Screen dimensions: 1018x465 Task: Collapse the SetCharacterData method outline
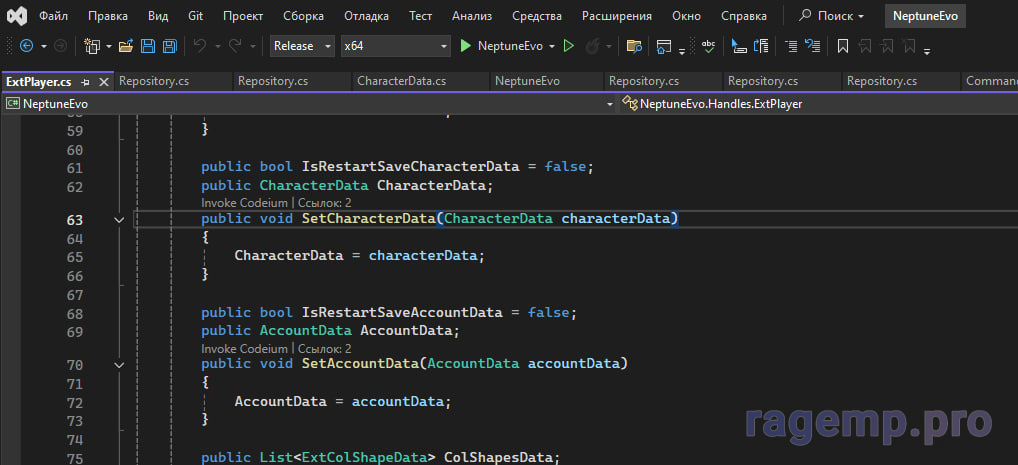tap(119, 219)
